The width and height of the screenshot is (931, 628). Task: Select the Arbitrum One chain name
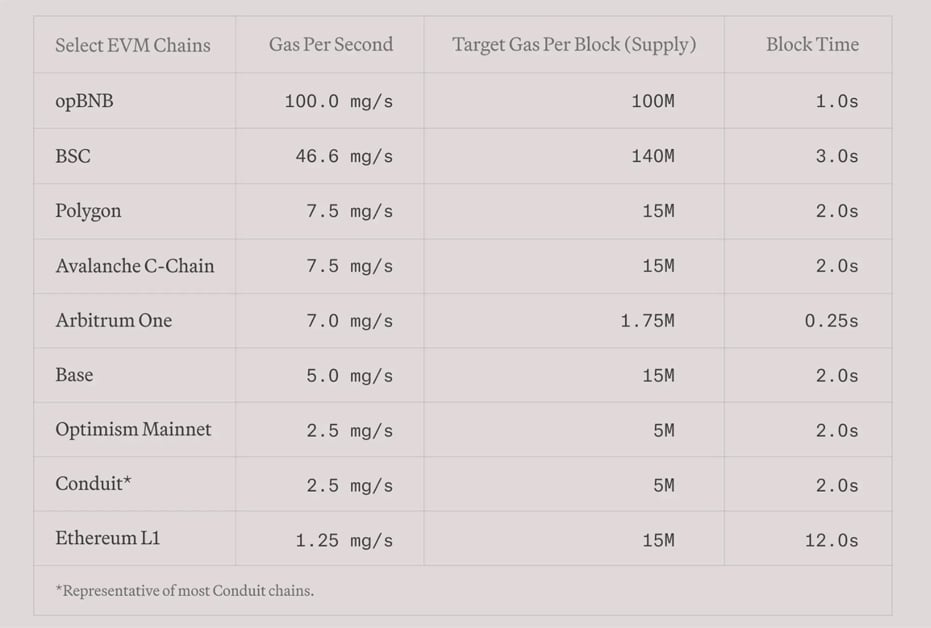114,321
